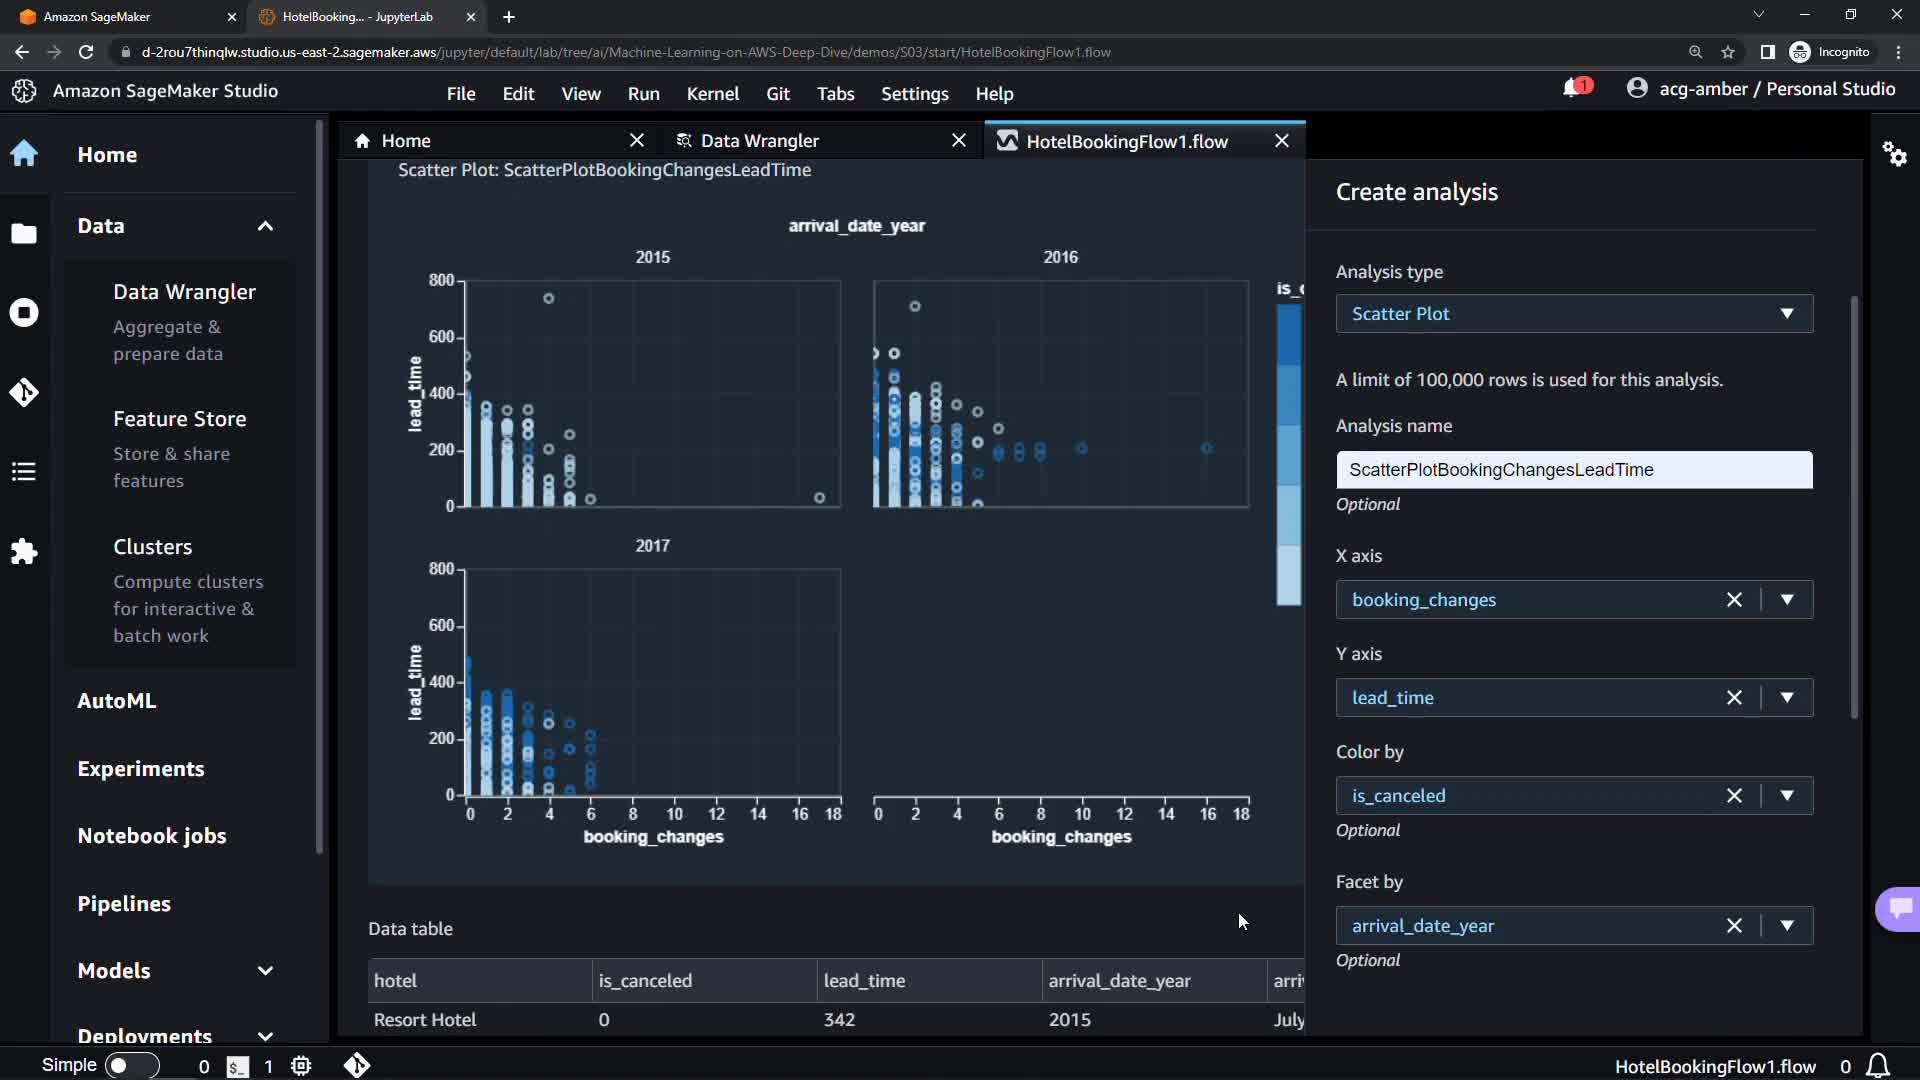
Task: Click the feedback chat bubble icon
Action: pos(1900,908)
